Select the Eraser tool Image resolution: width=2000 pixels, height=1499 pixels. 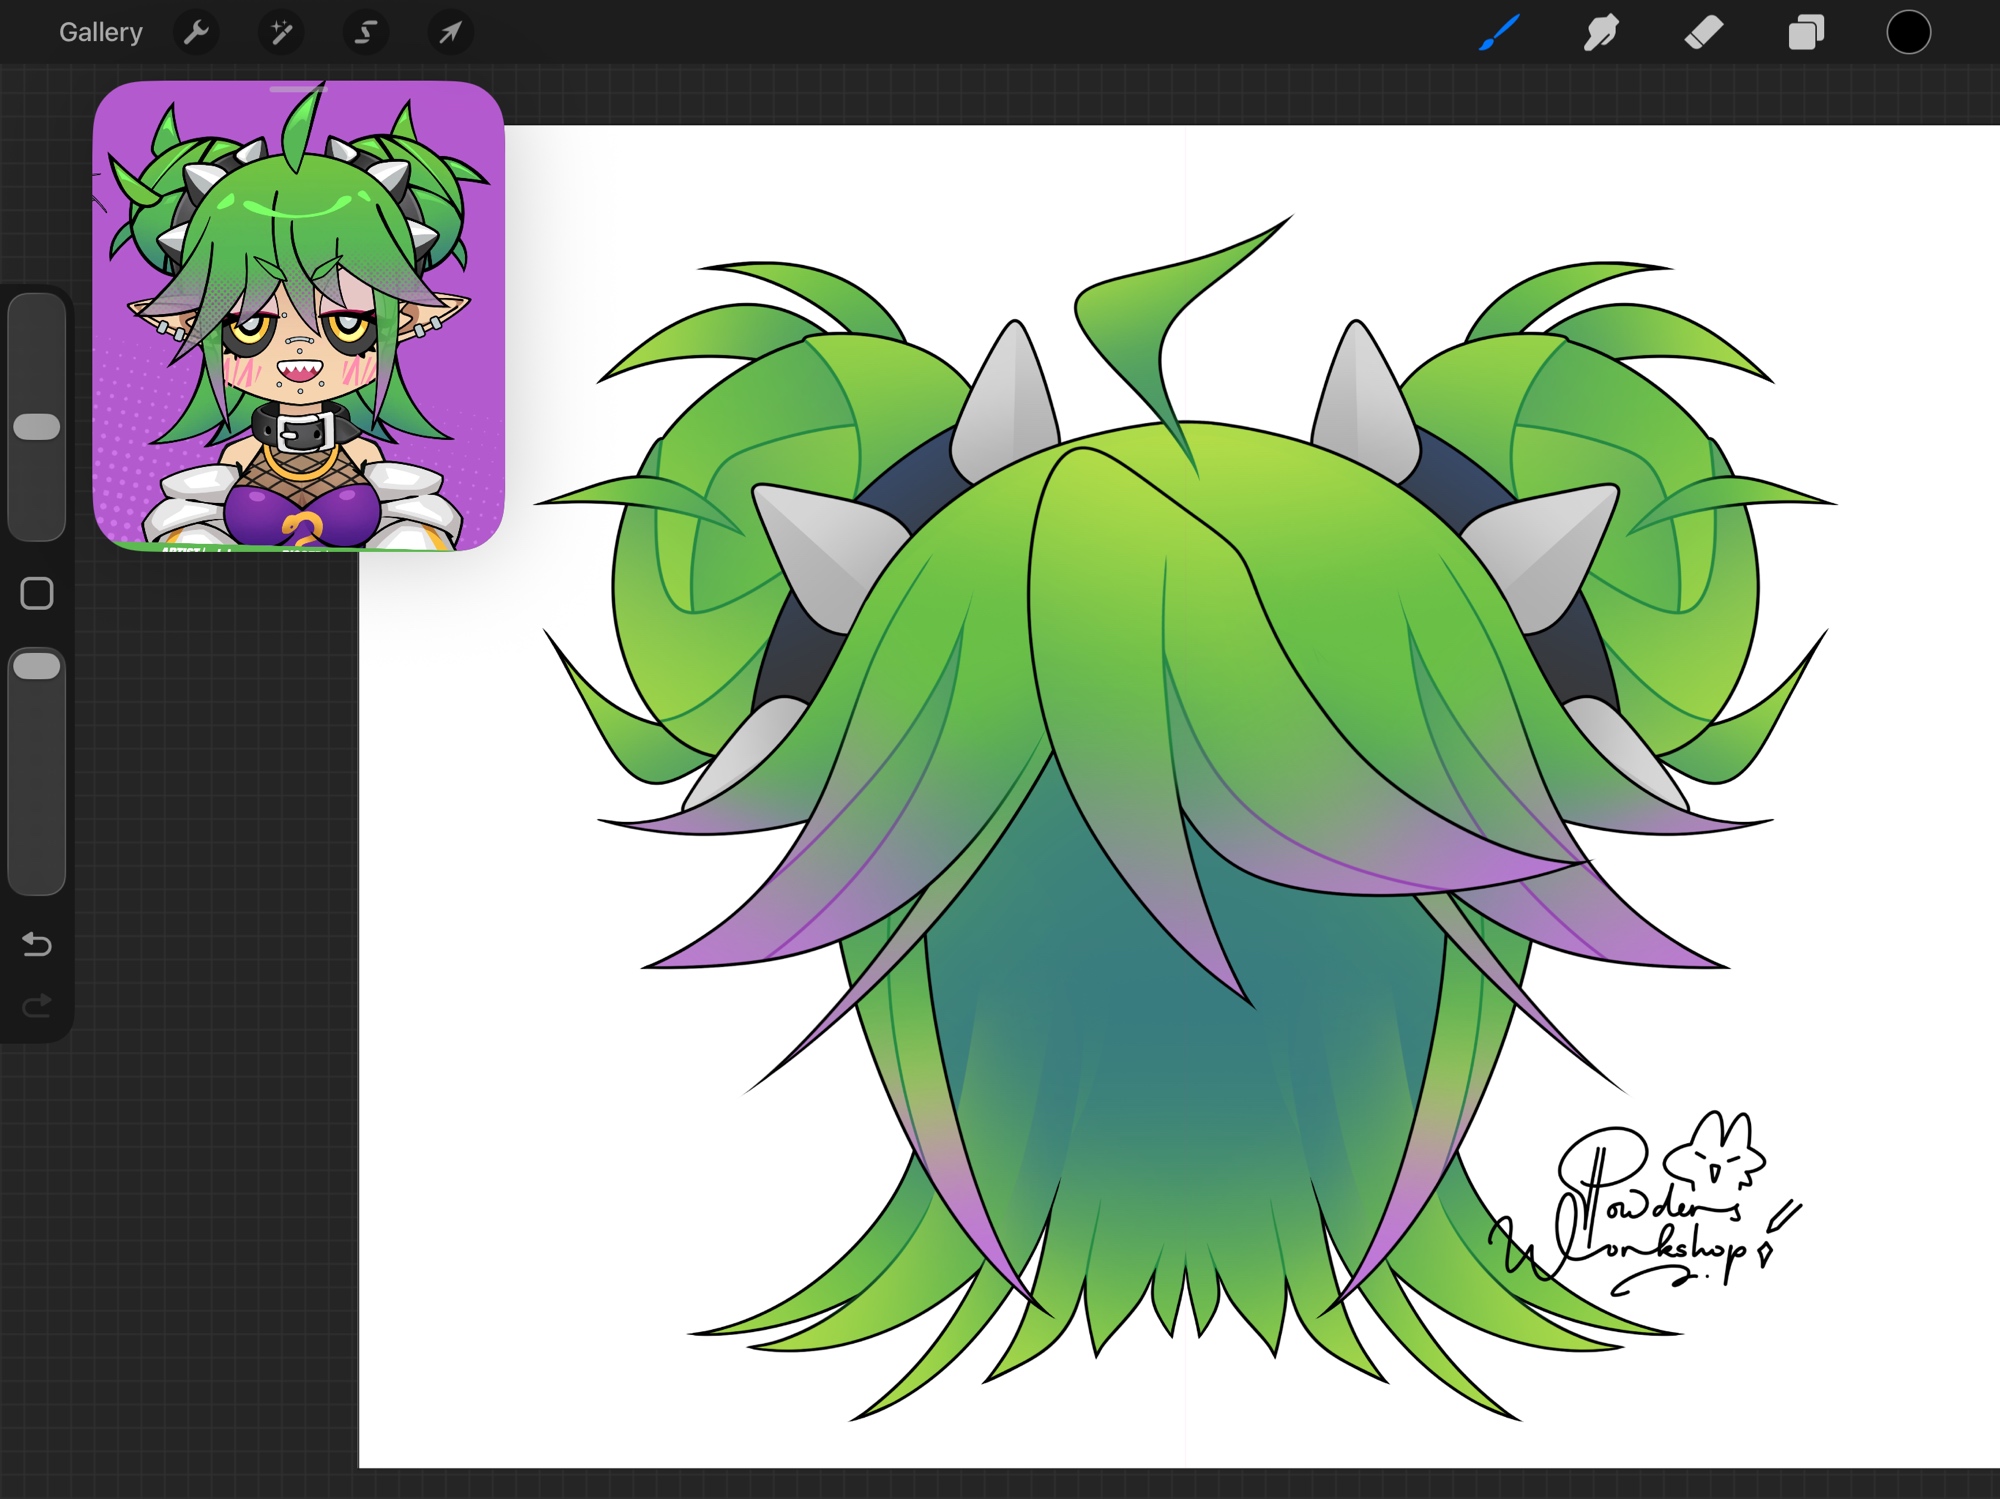click(x=1704, y=33)
